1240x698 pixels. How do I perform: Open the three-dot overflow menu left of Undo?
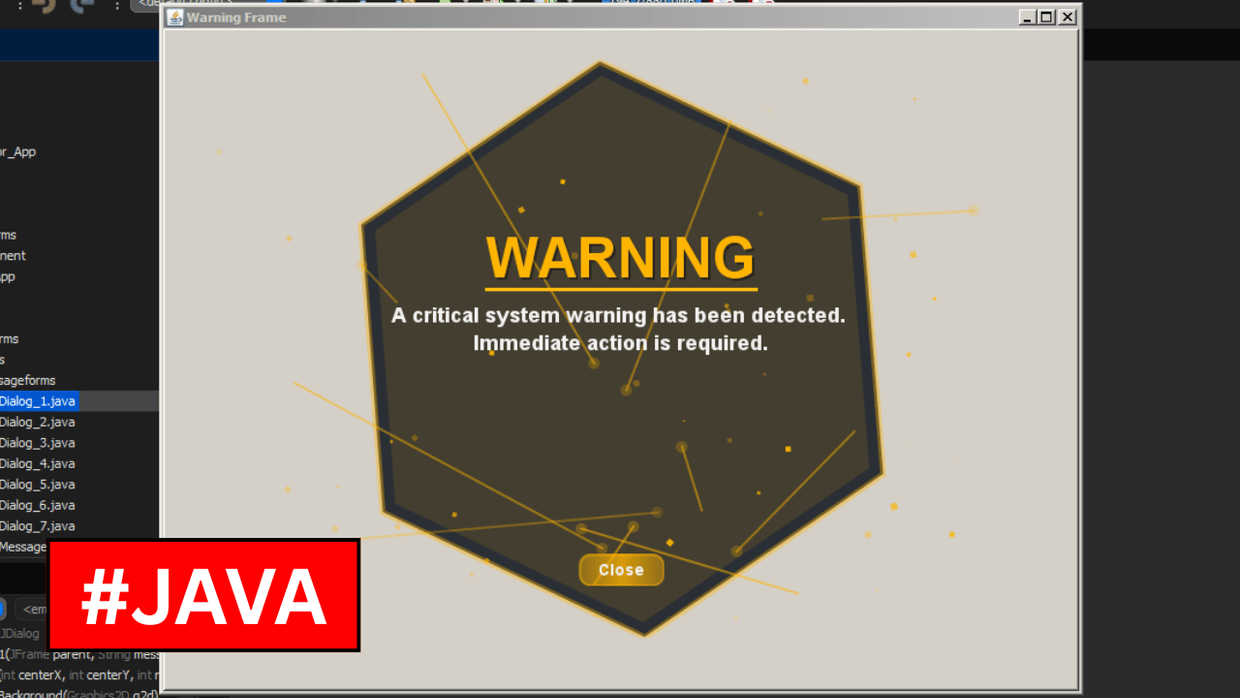coord(20,7)
